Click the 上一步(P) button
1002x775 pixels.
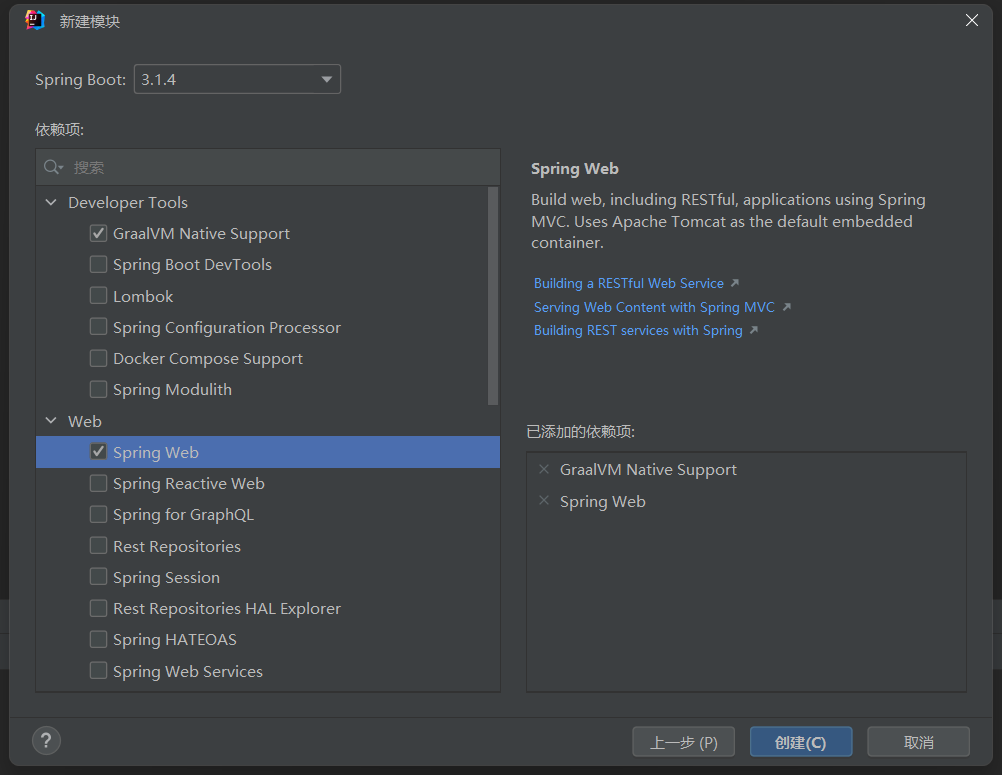683,741
